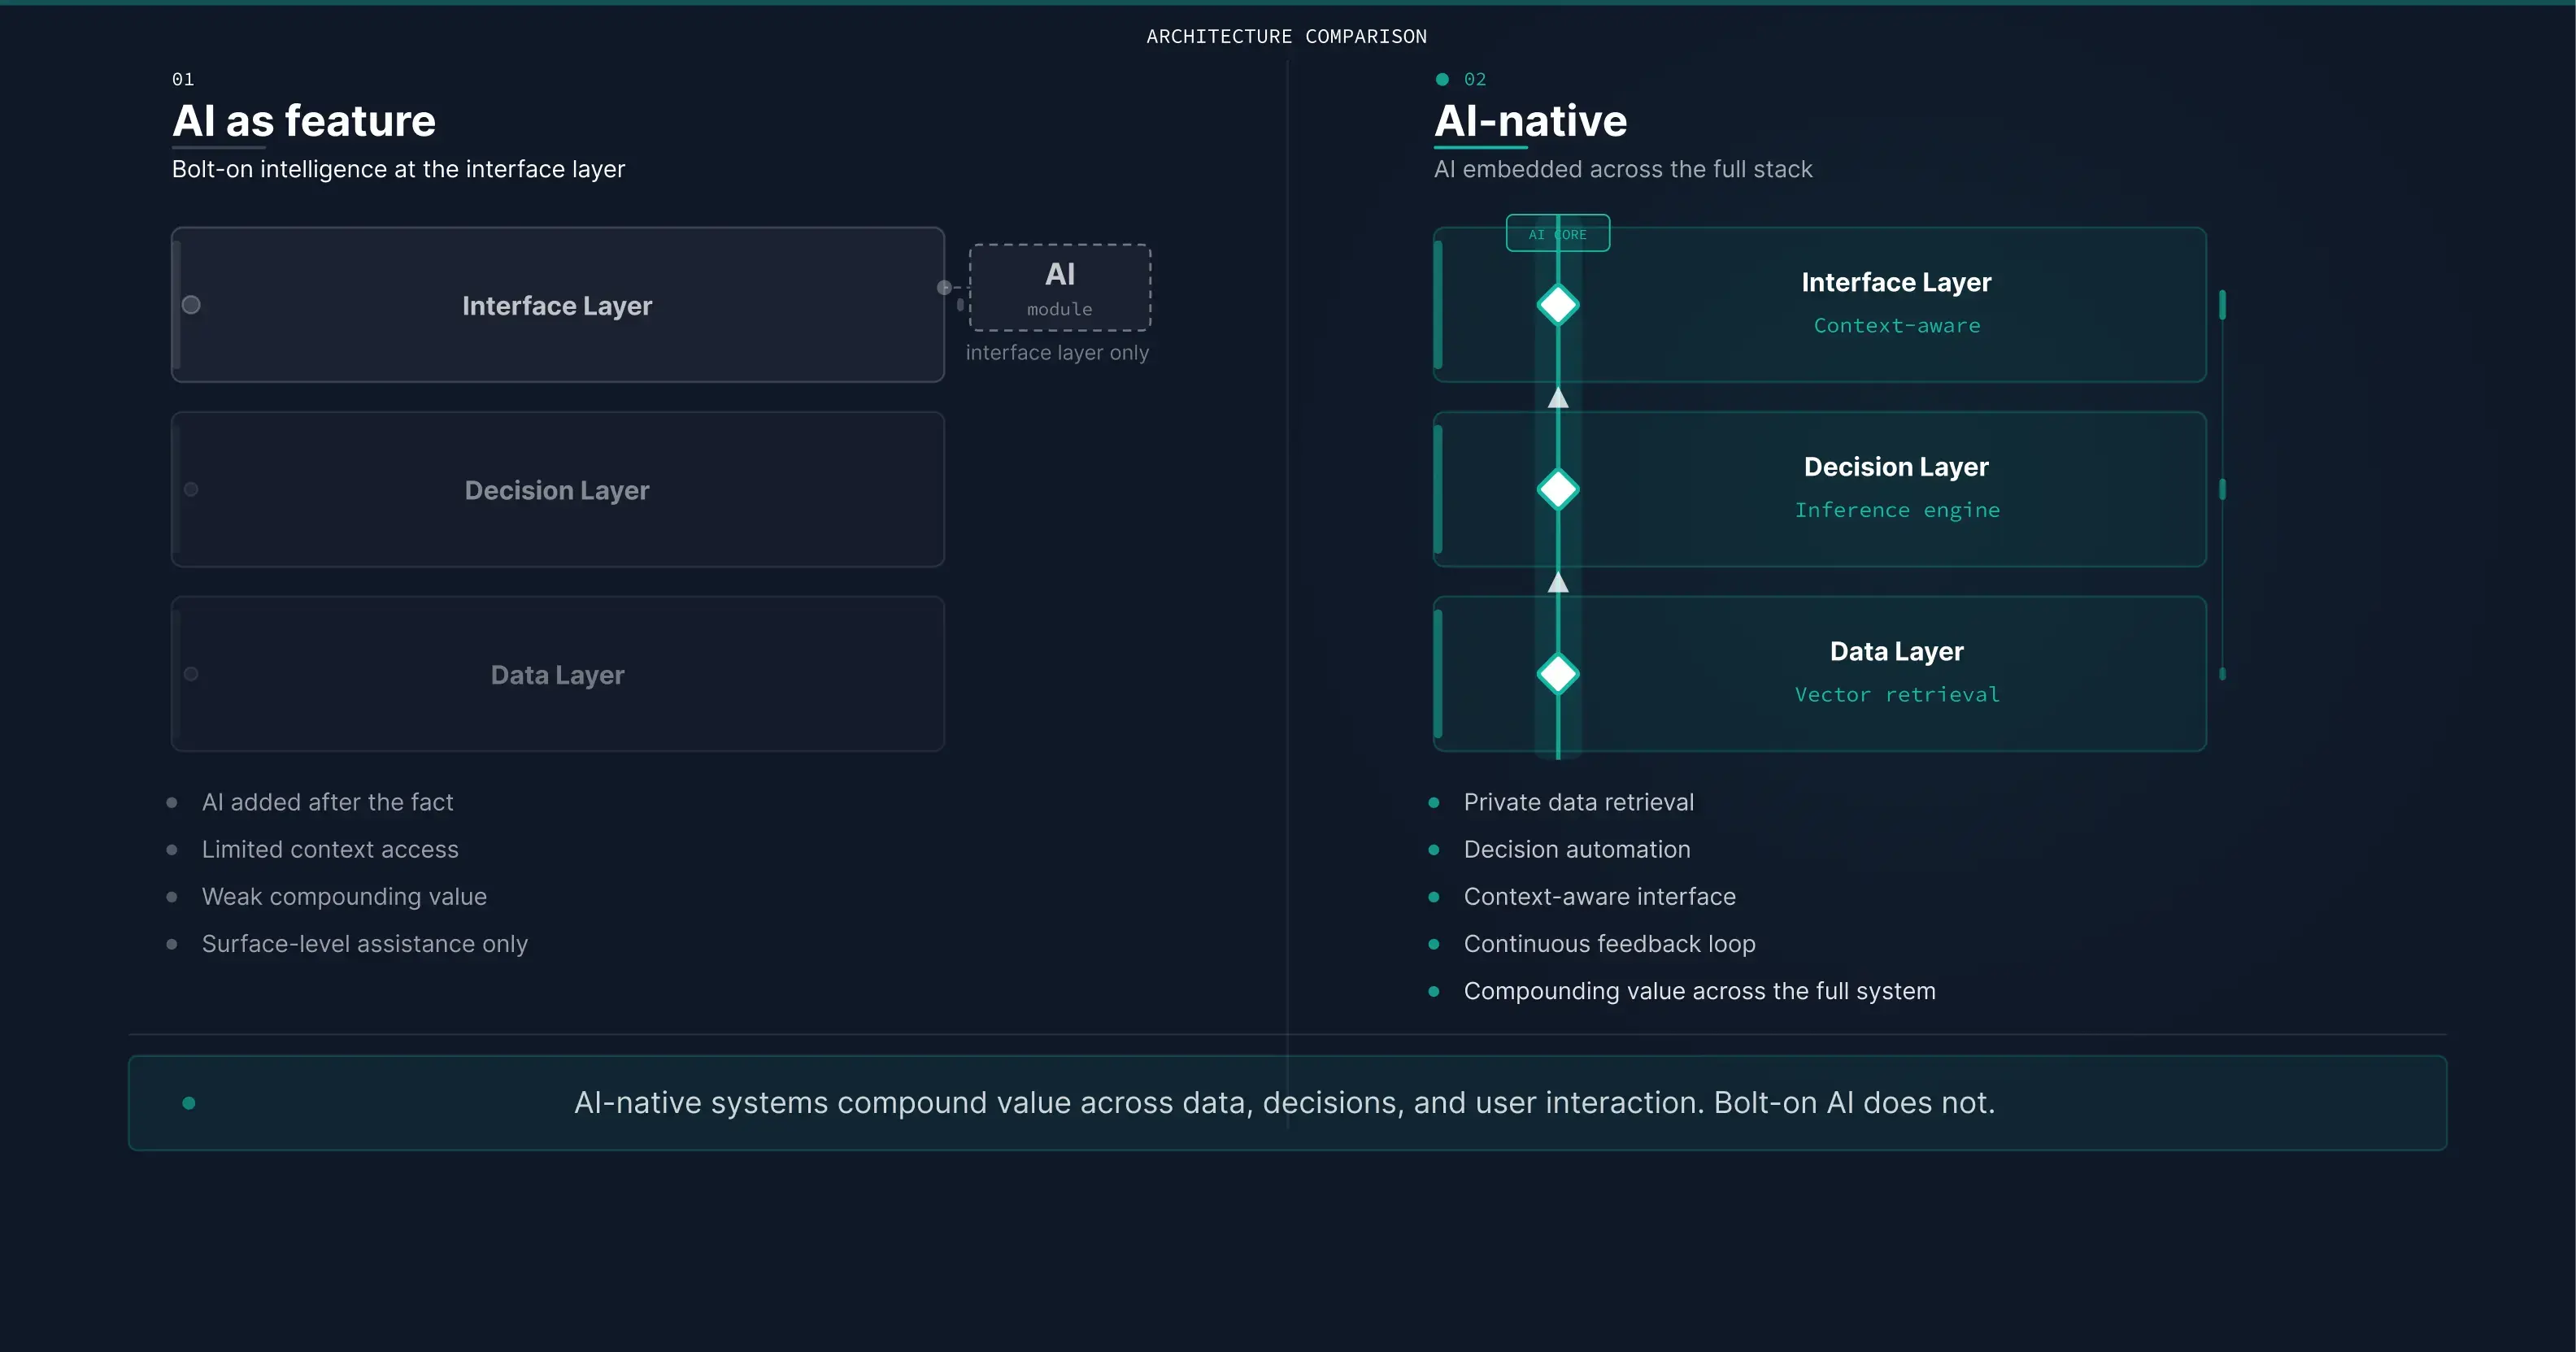Click the green dot next to 02
The width and height of the screenshot is (2576, 1352).
pyautogui.click(x=1442, y=79)
